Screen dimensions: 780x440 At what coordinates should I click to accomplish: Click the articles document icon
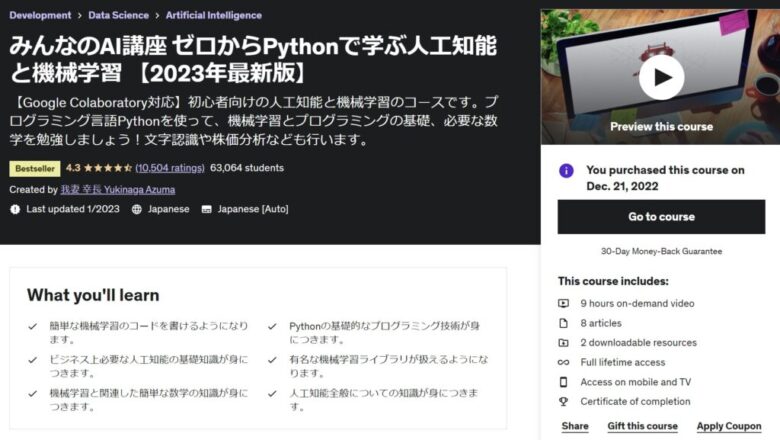(563, 323)
